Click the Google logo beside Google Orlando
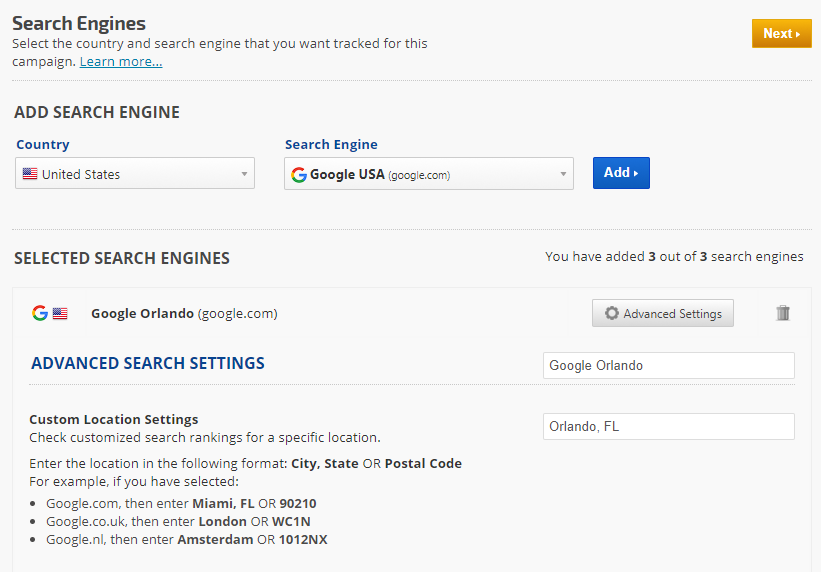 [40, 313]
